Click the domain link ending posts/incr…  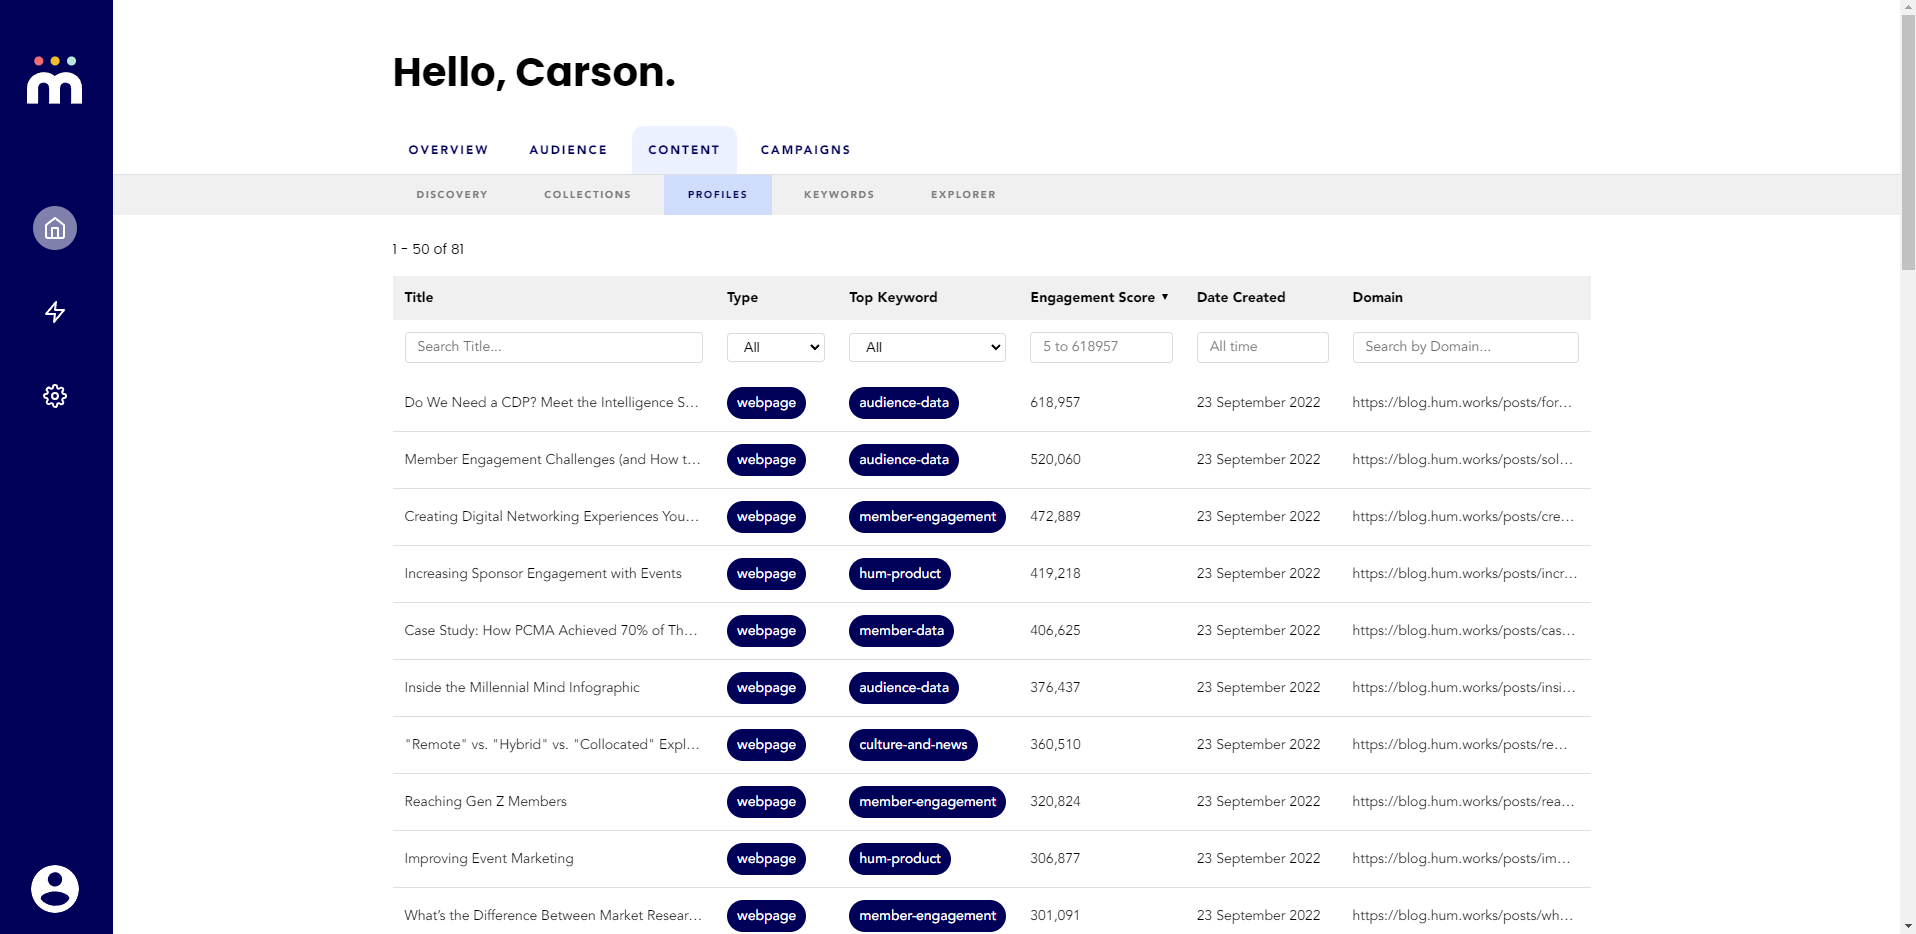point(1465,573)
